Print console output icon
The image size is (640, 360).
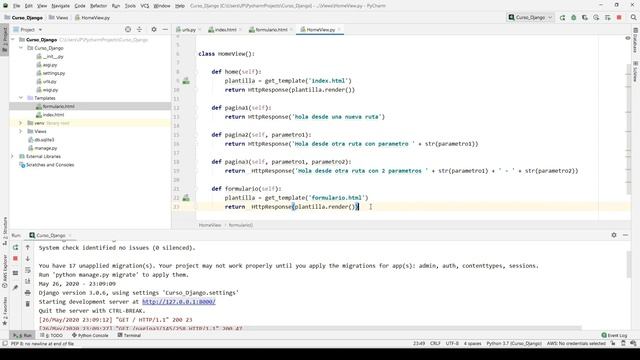coord(27,293)
